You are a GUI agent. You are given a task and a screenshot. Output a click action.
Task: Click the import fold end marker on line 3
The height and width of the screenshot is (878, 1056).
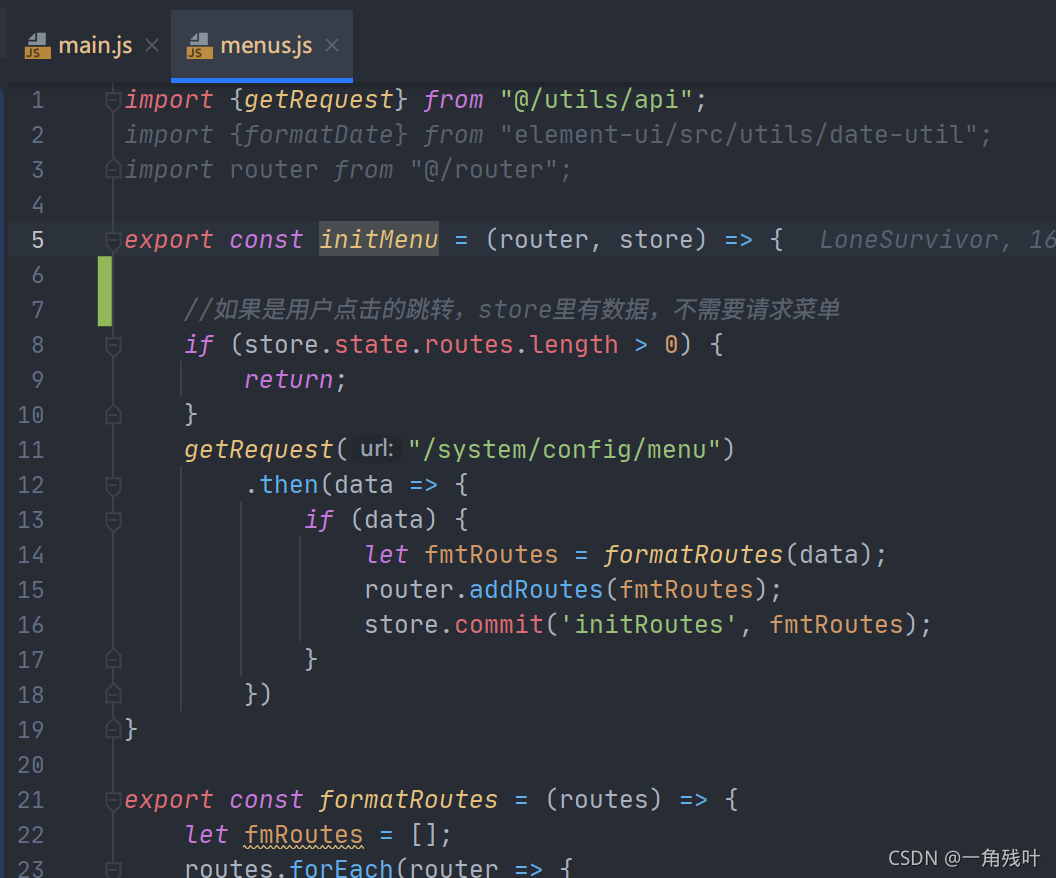[x=113, y=170]
